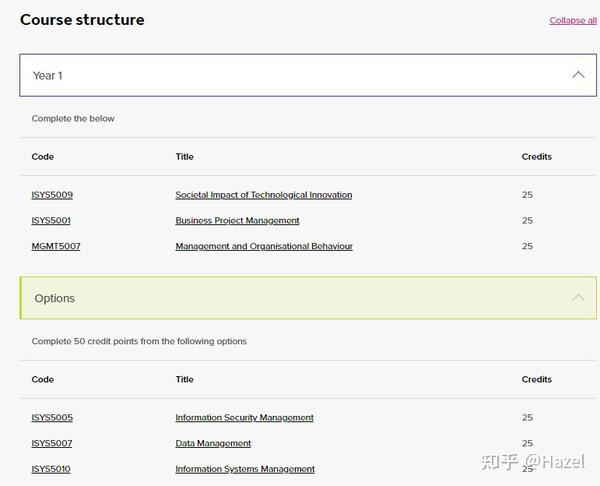Open Societal Impact of Technological Innovation
Image resolution: width=600 pixels, height=486 pixels.
point(264,195)
